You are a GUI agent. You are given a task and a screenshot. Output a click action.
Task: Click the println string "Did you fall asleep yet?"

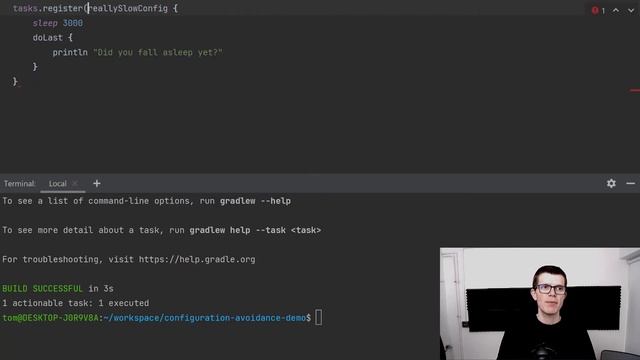click(x=158, y=52)
